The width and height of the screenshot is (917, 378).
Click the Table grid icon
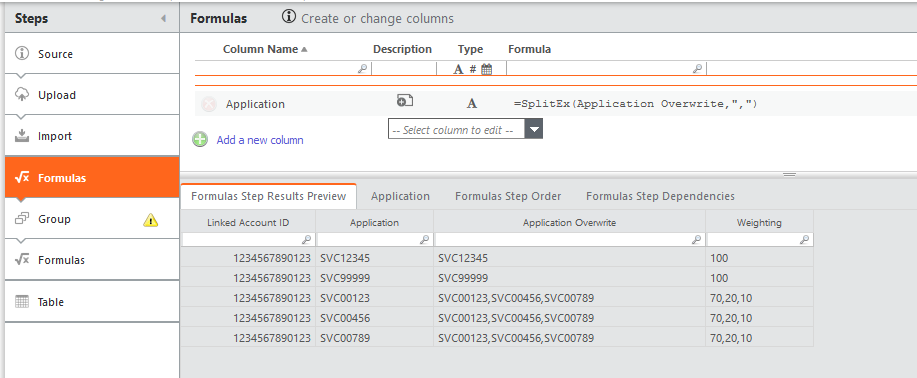coord(22,301)
